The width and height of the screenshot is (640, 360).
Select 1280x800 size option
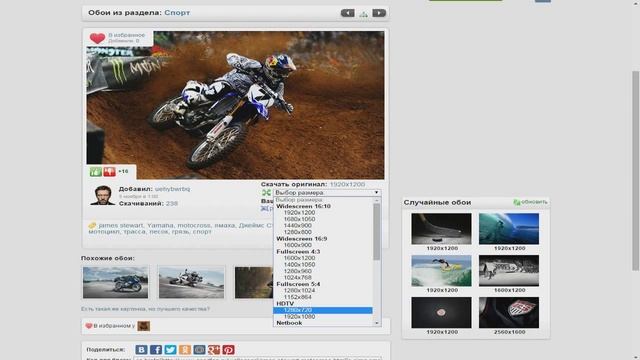pos(298,232)
